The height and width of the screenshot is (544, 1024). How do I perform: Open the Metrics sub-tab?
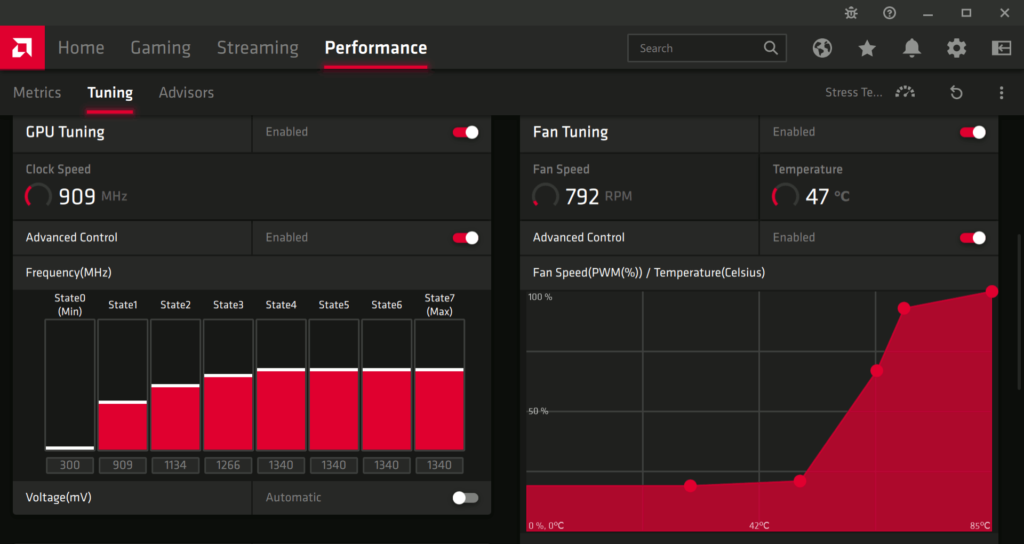[37, 92]
